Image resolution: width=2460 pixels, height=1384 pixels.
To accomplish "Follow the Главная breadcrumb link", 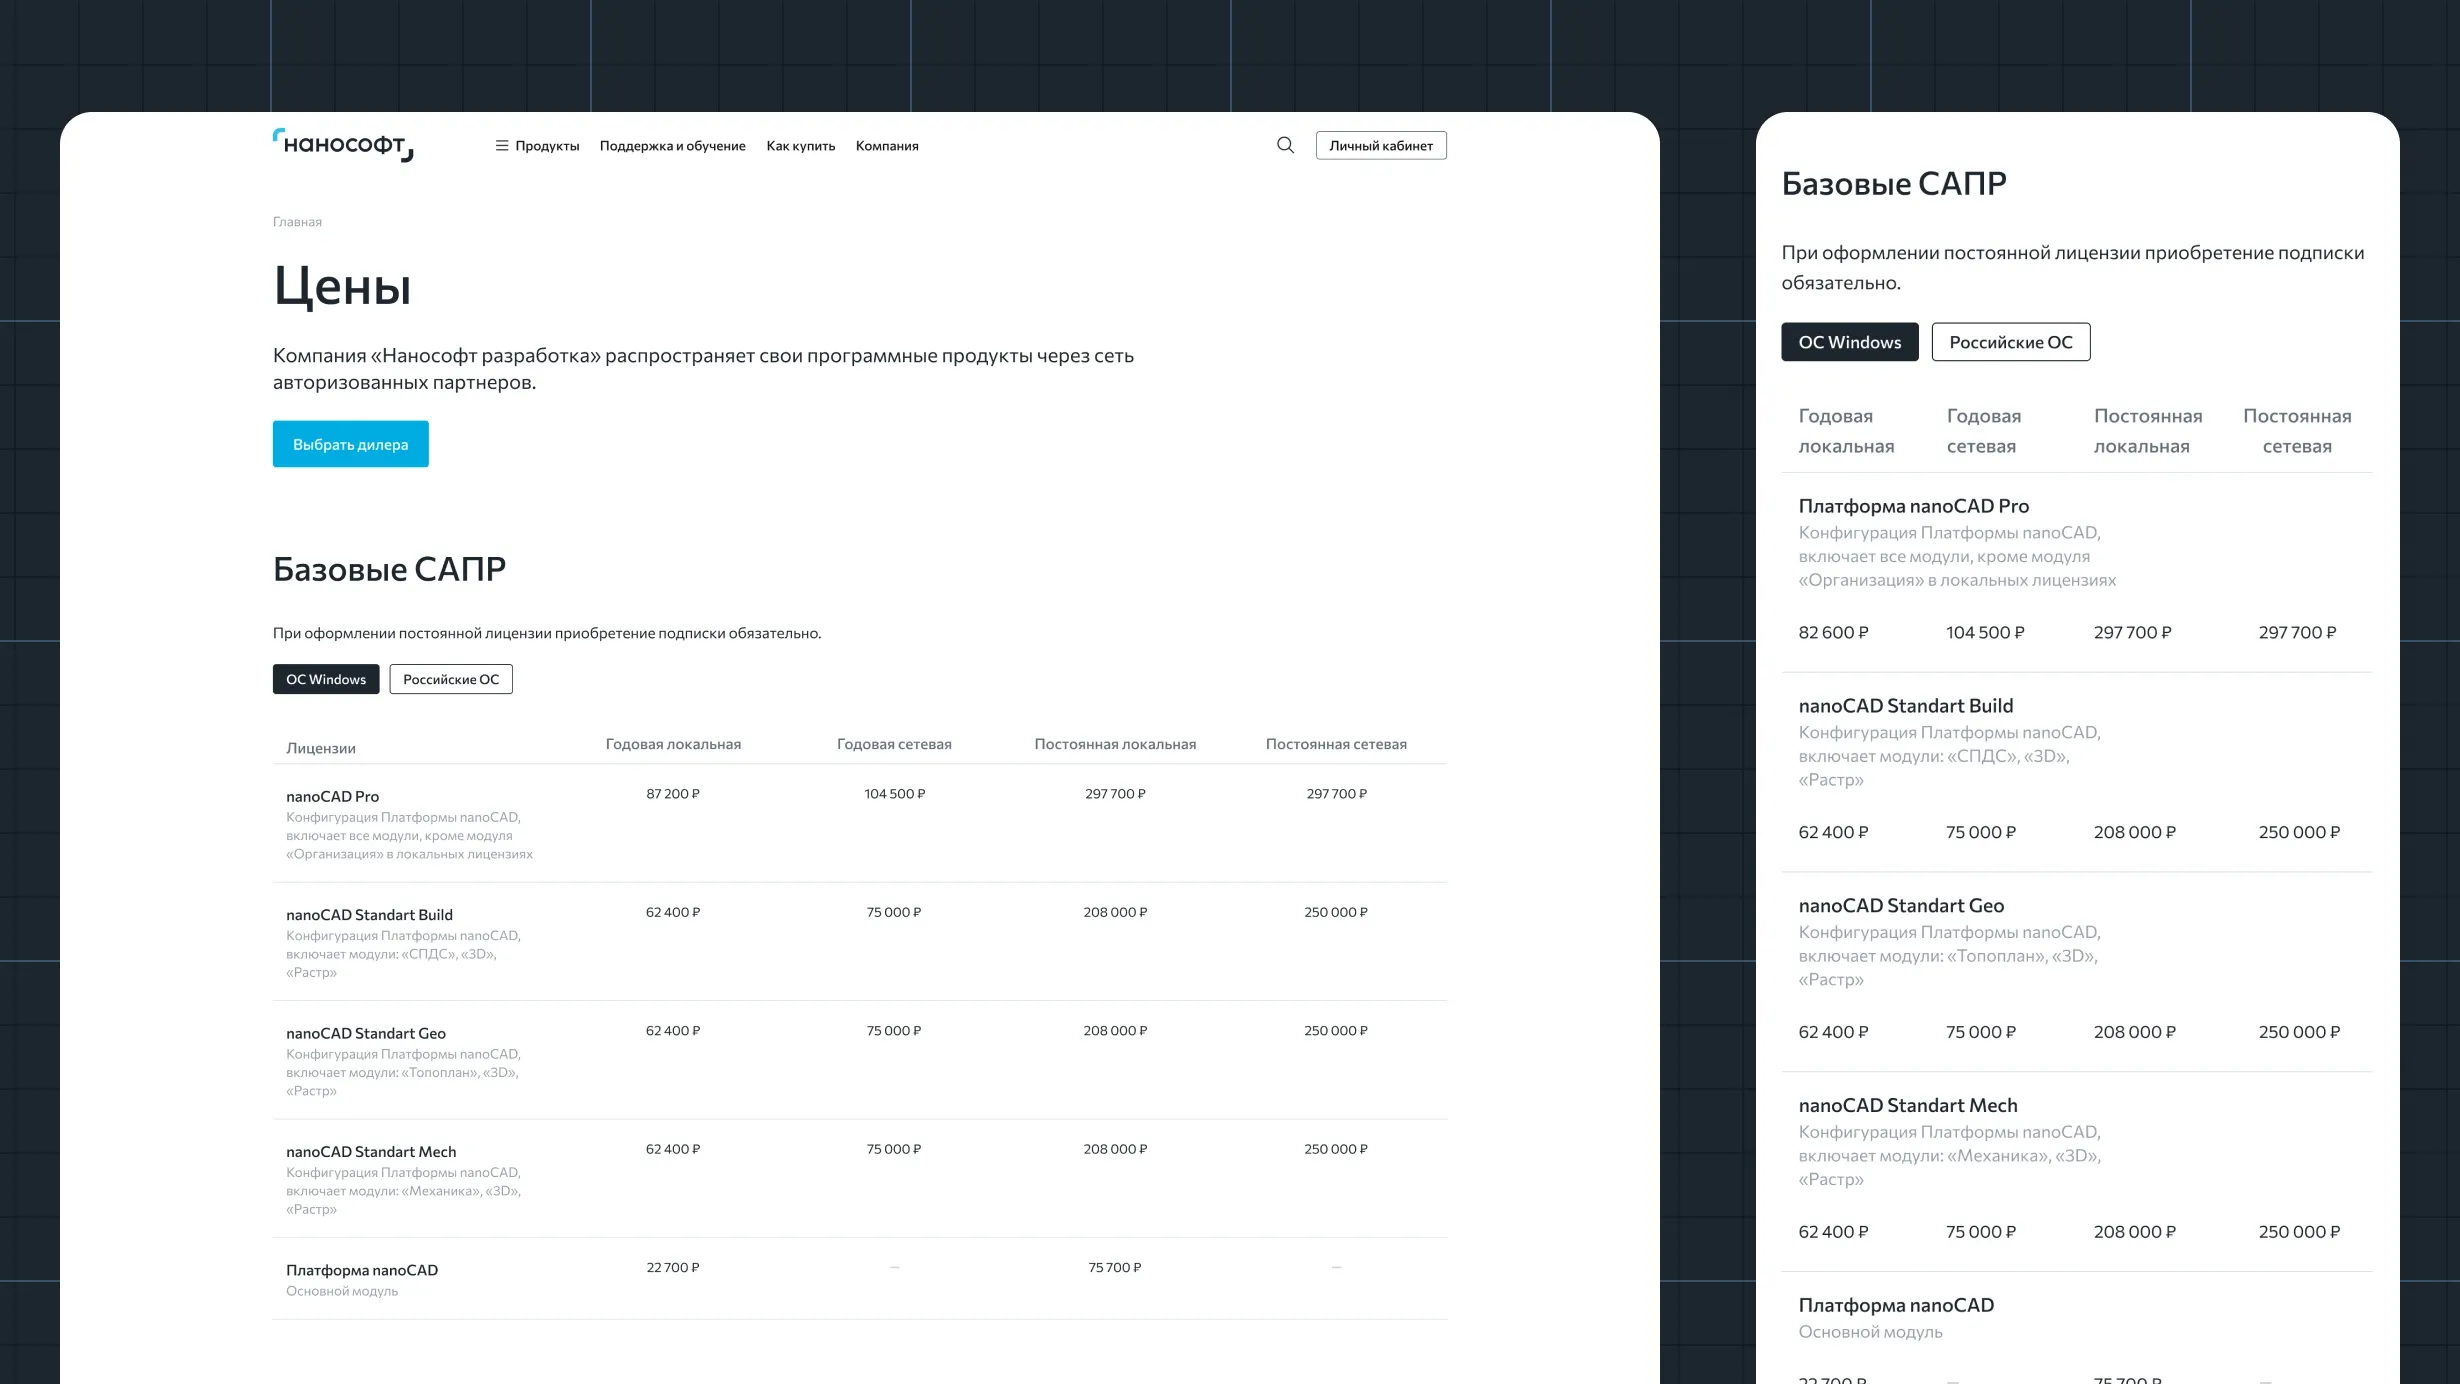I will [x=297, y=222].
